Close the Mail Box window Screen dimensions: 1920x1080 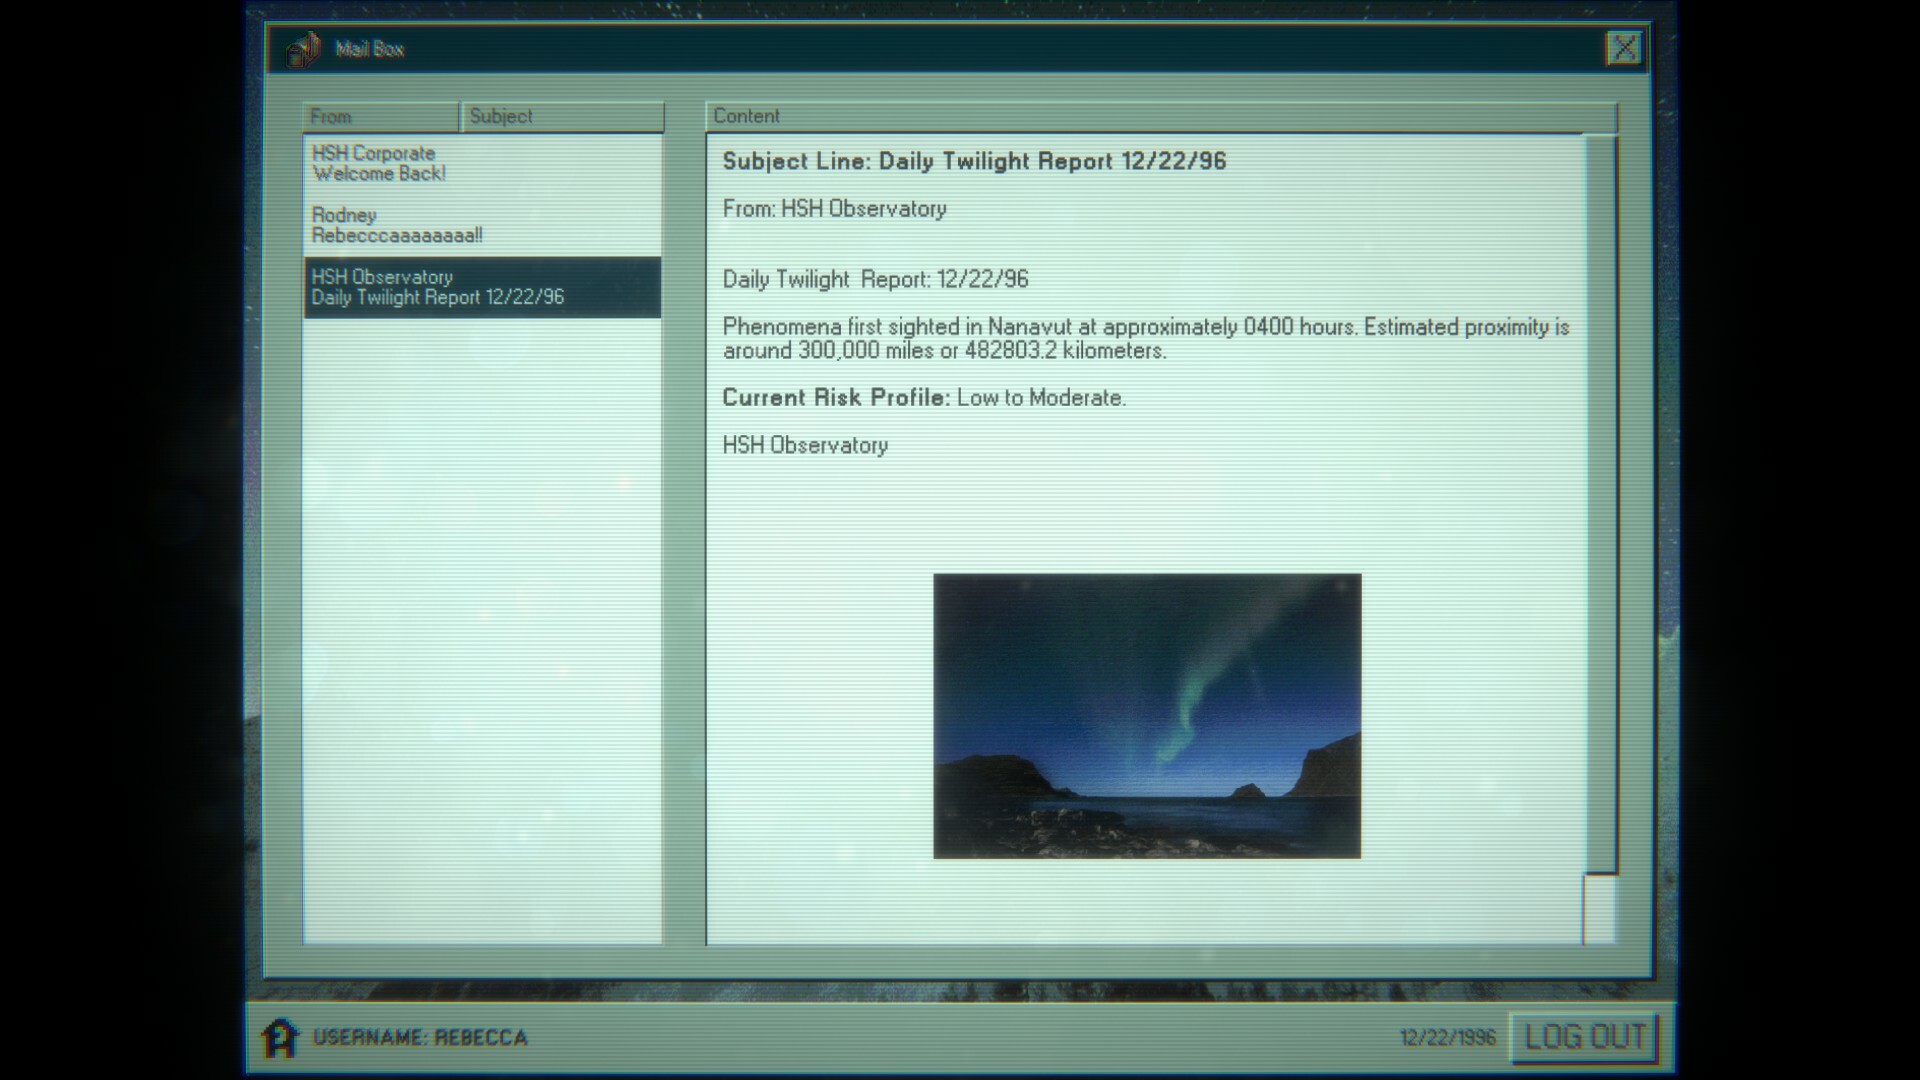[1626, 48]
